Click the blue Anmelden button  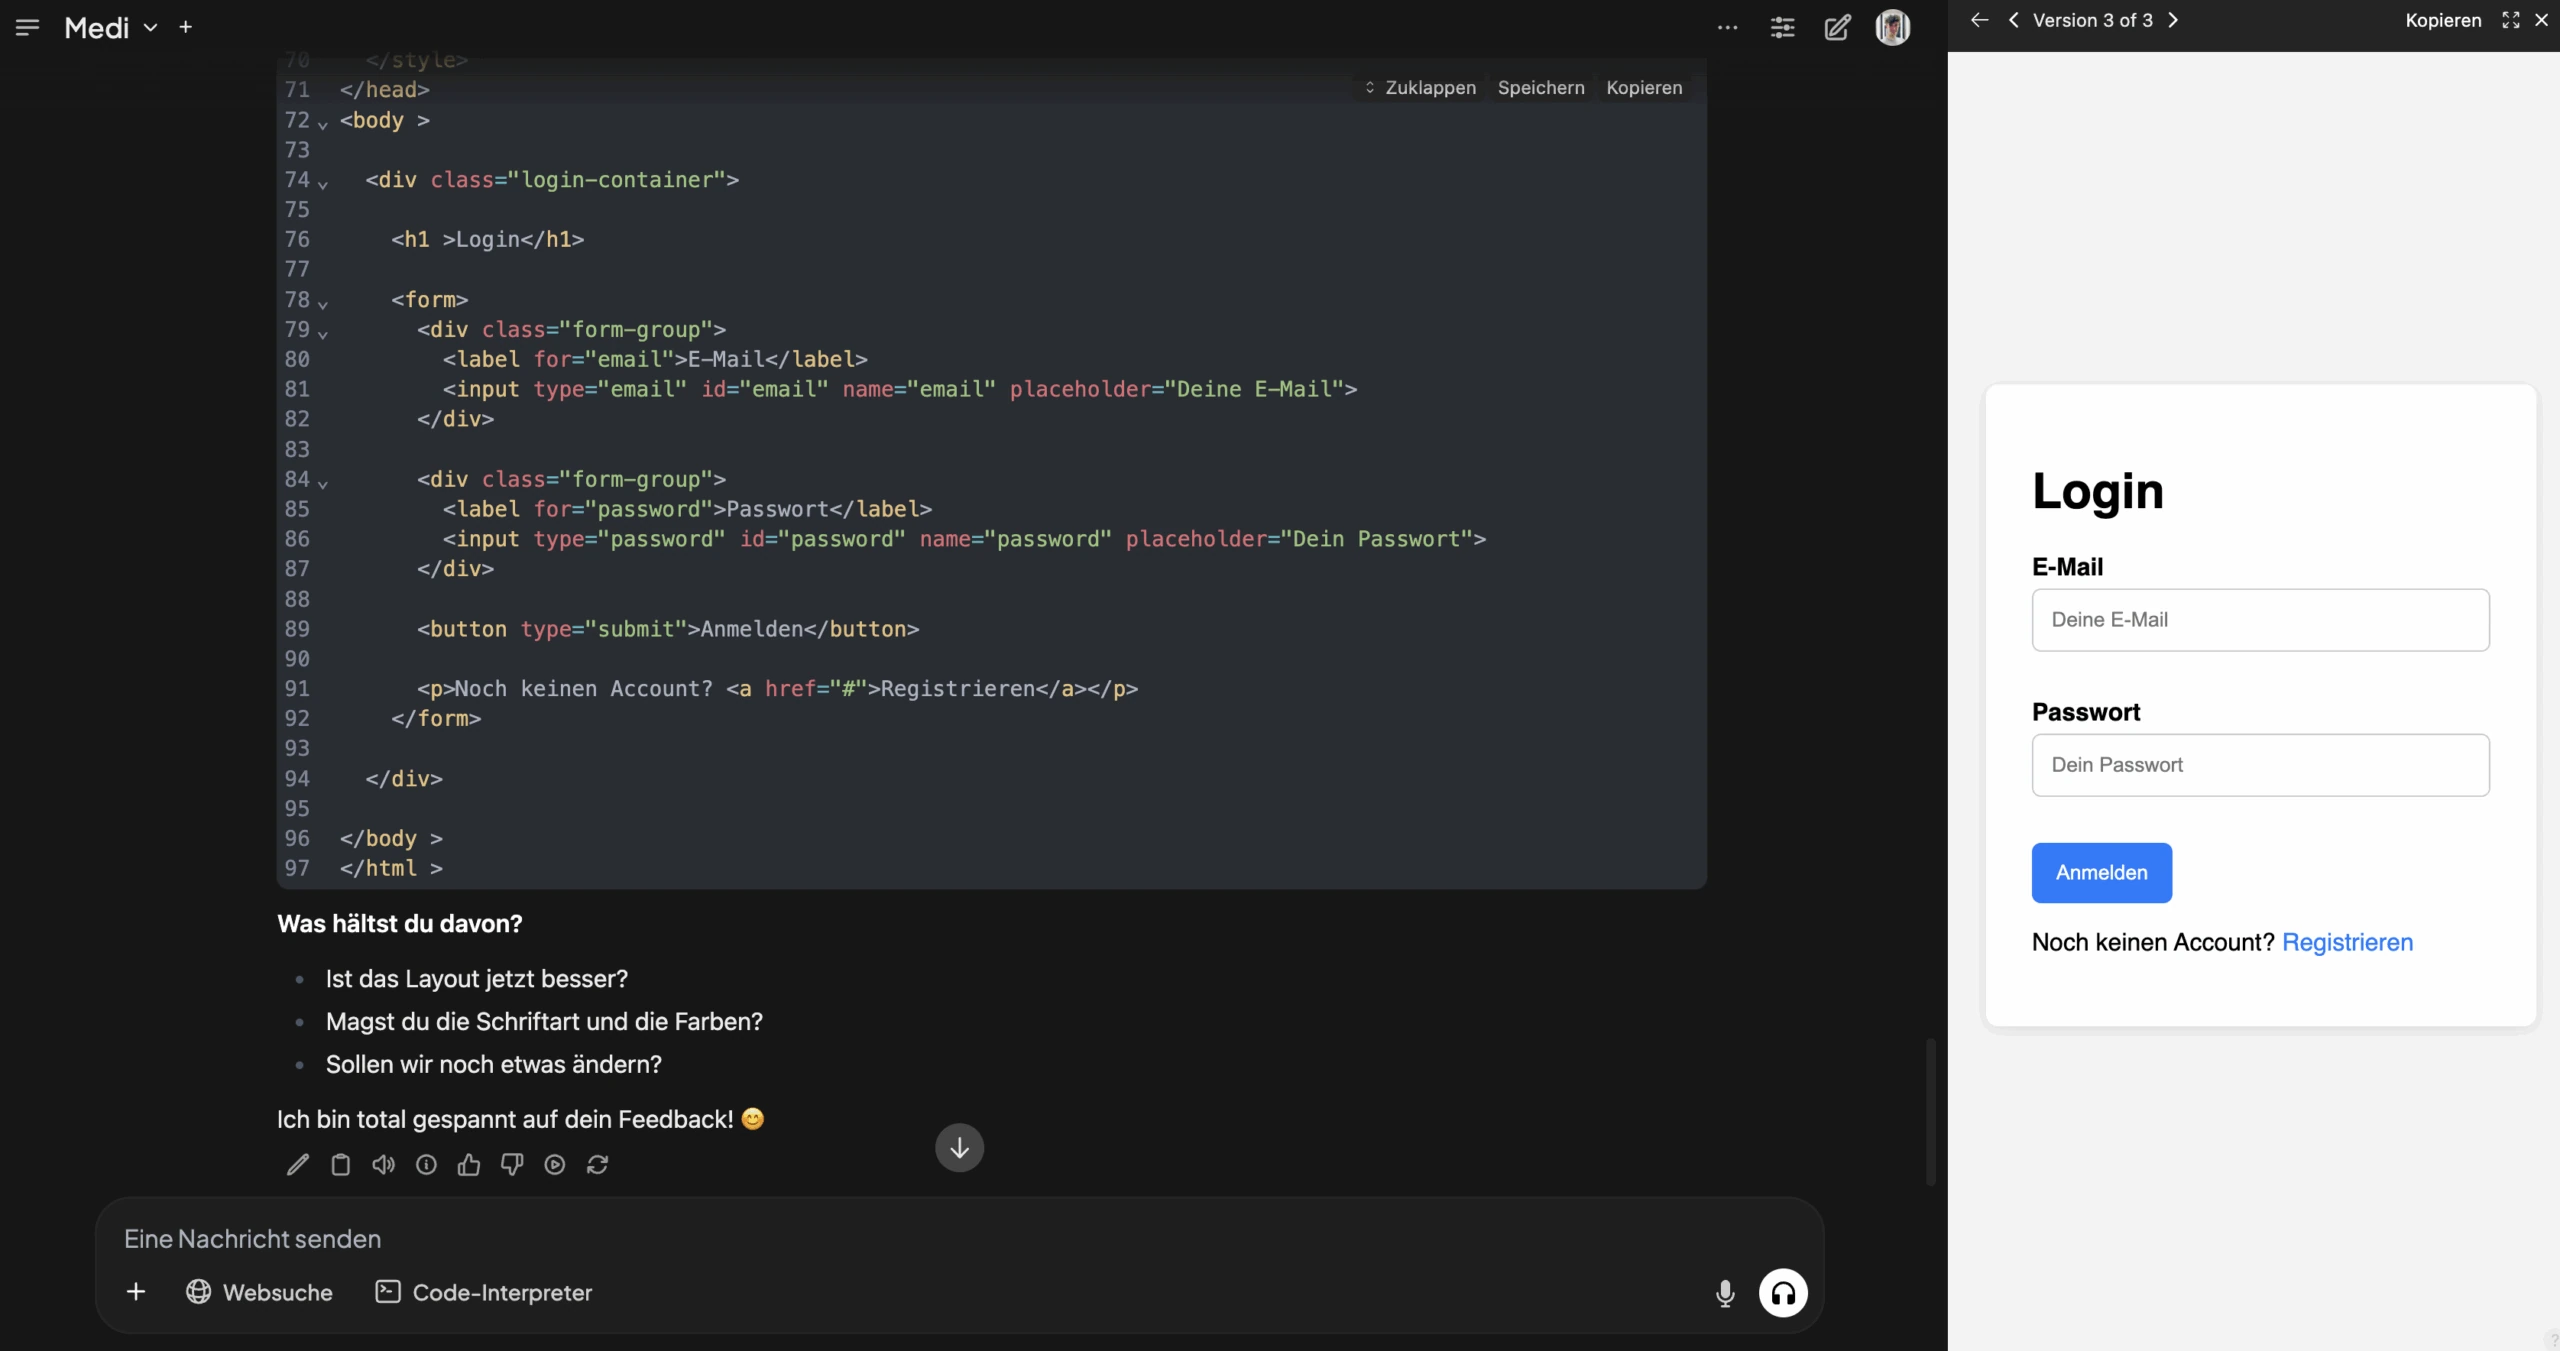point(2101,873)
